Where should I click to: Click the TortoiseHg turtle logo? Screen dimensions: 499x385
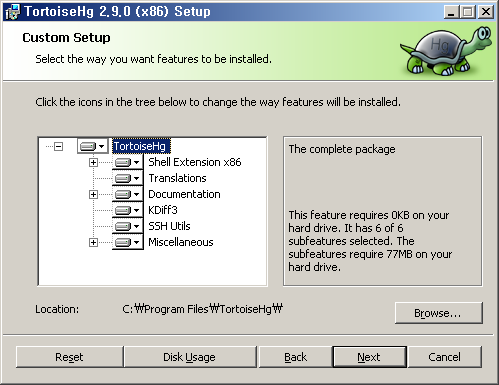(446, 51)
